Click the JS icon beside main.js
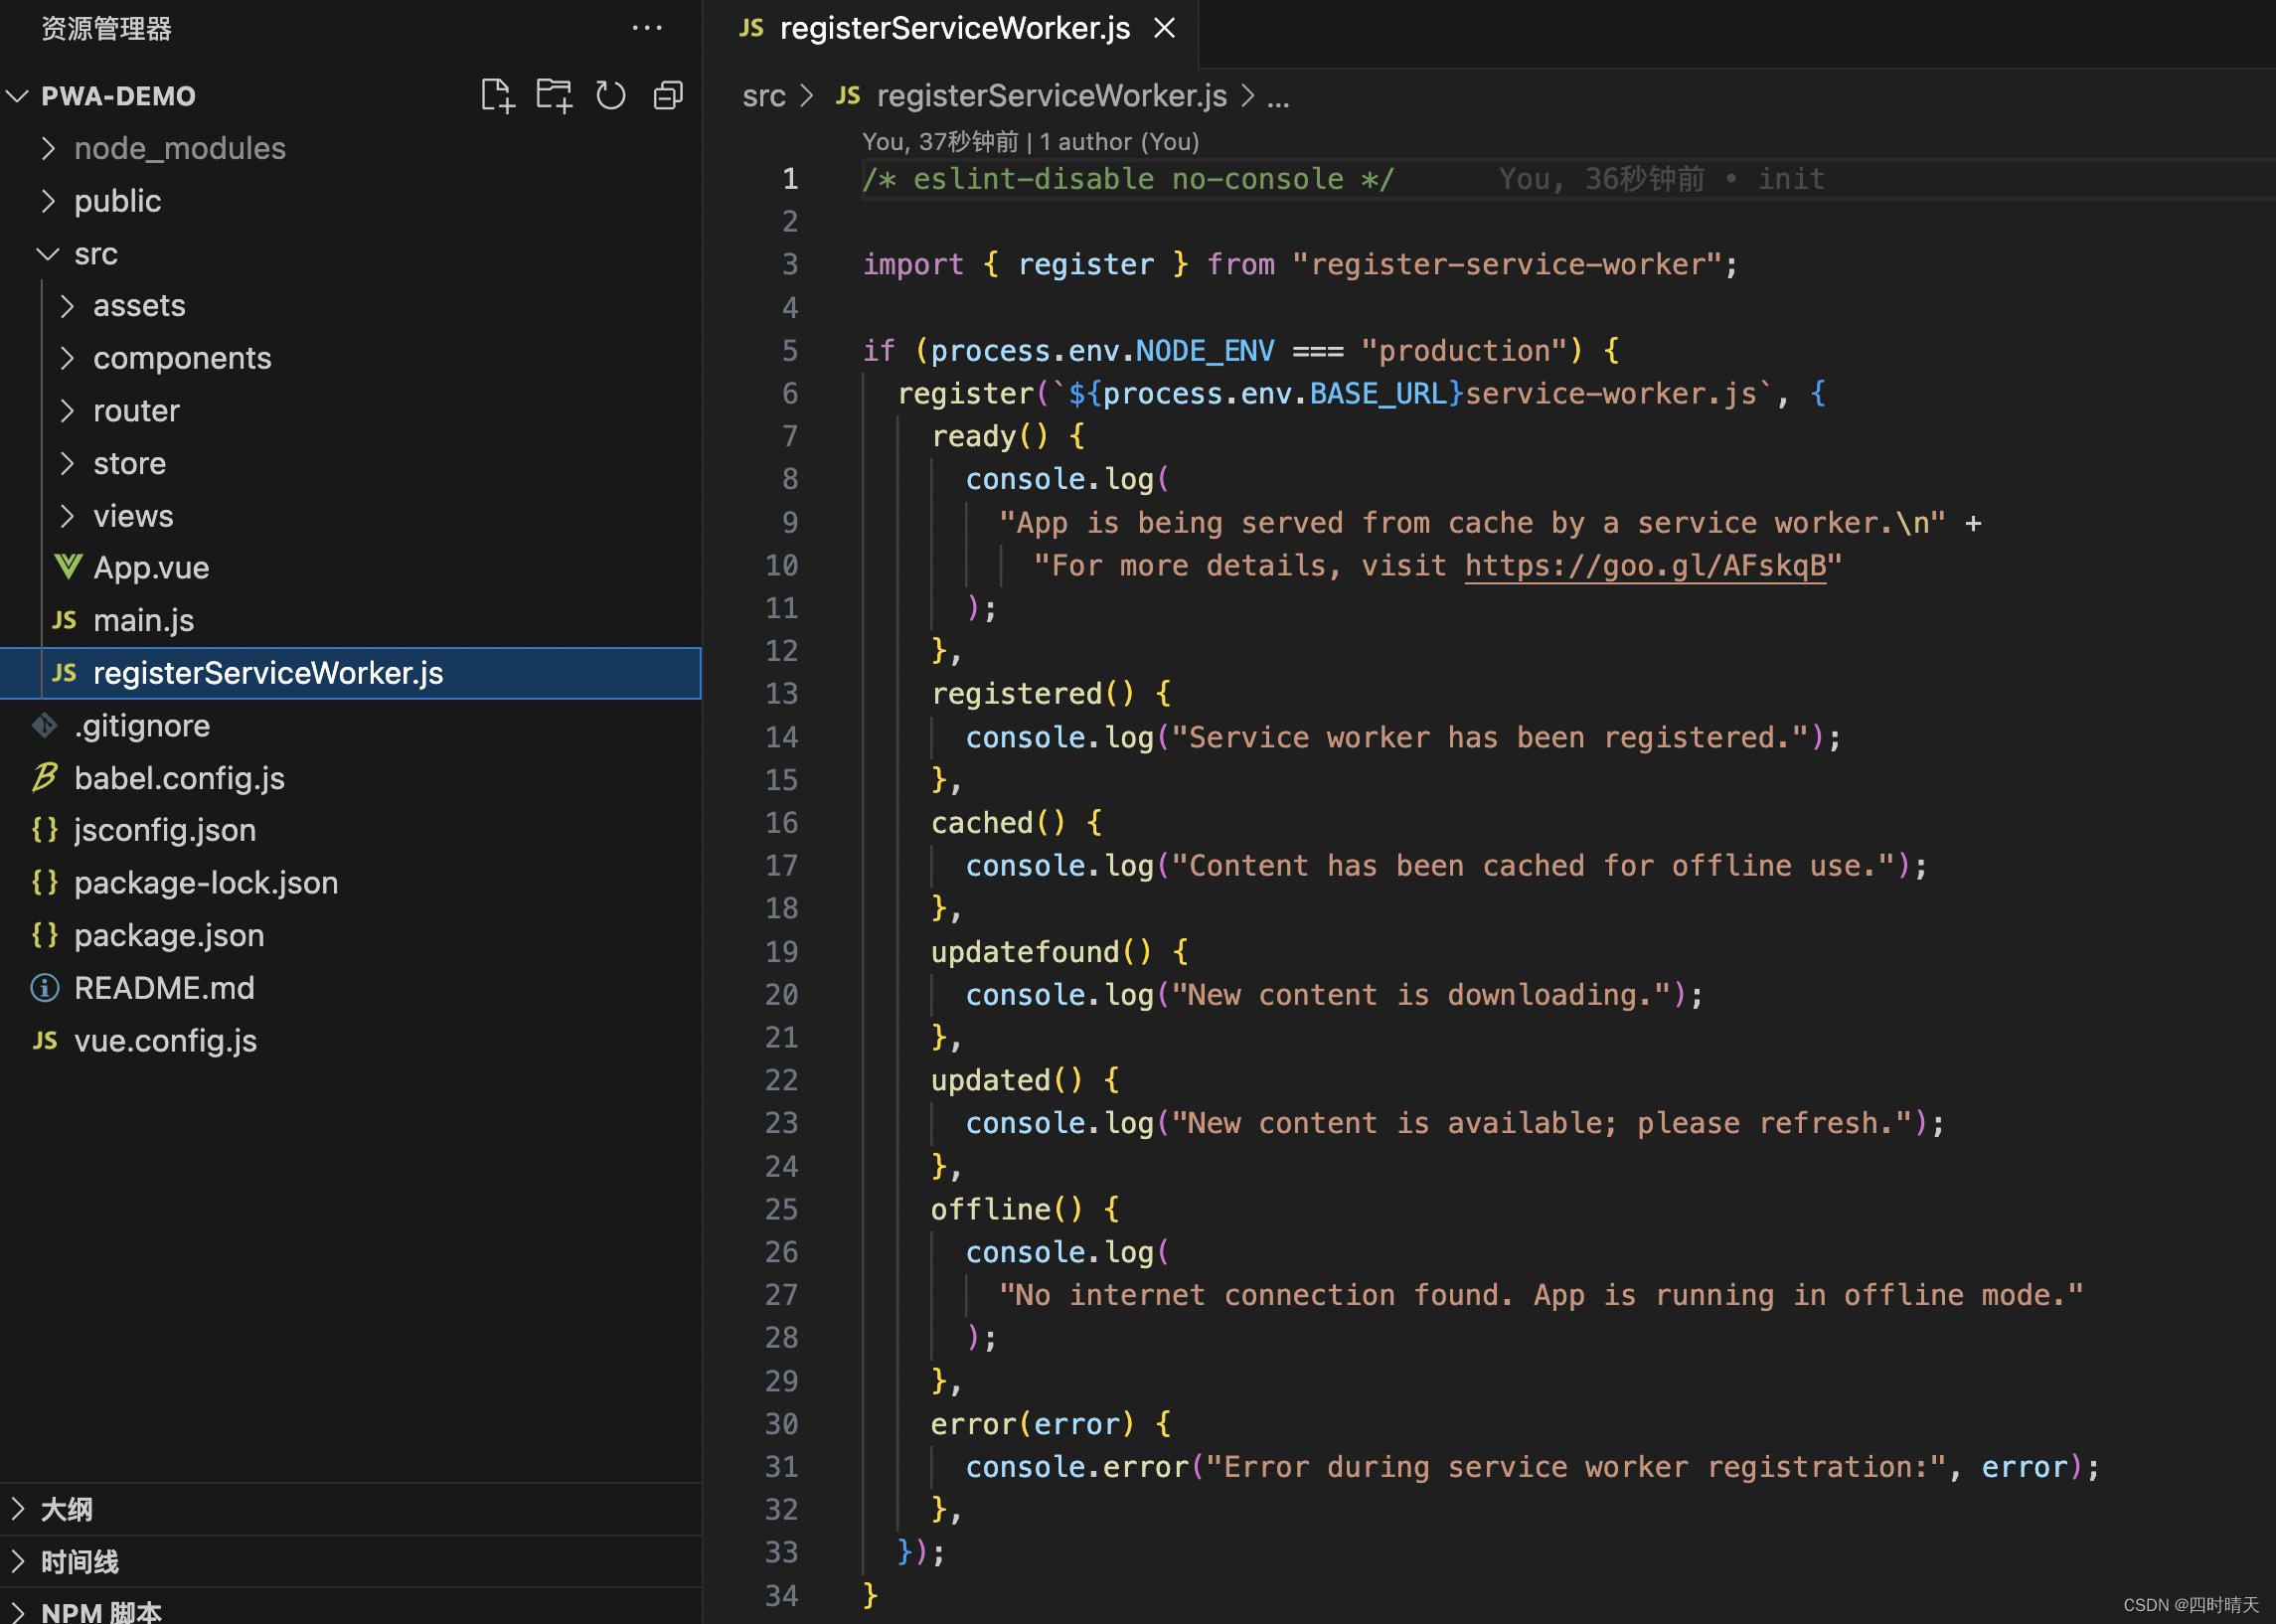This screenshot has width=2276, height=1624. pyautogui.click(x=64, y=620)
